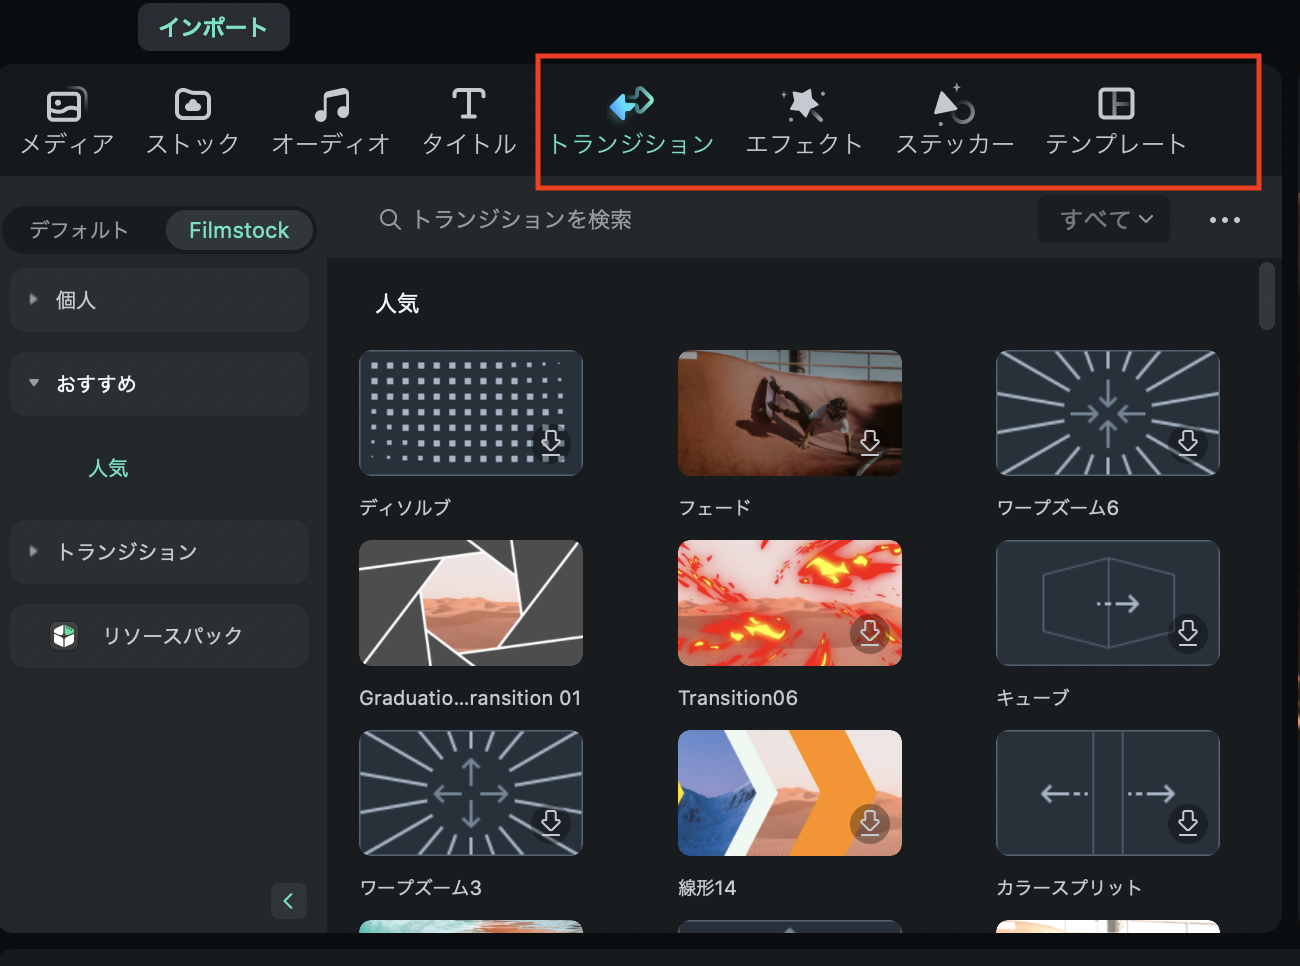Focus the トランジションを検索 search field
Screen dimensions: 1300x966
point(700,220)
